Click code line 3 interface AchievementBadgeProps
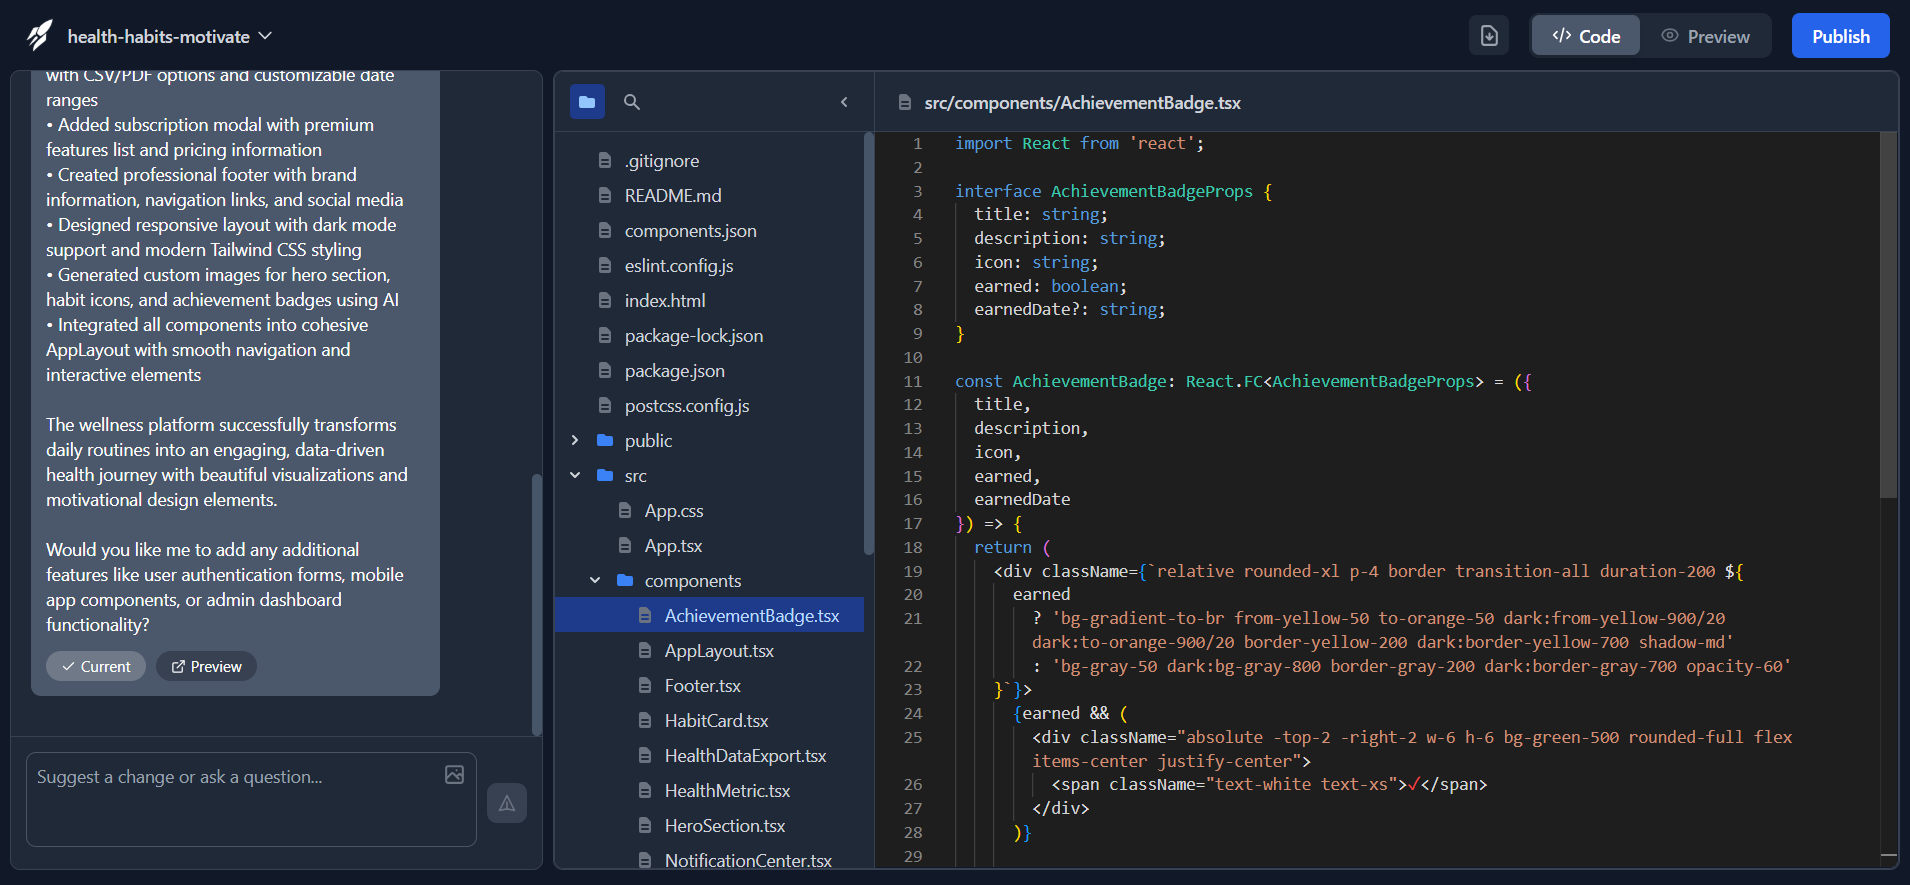1910x885 pixels. 1113,191
